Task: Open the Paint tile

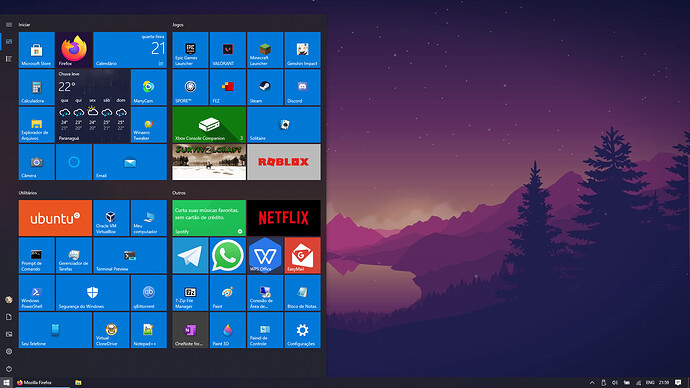Action: [x=228, y=293]
